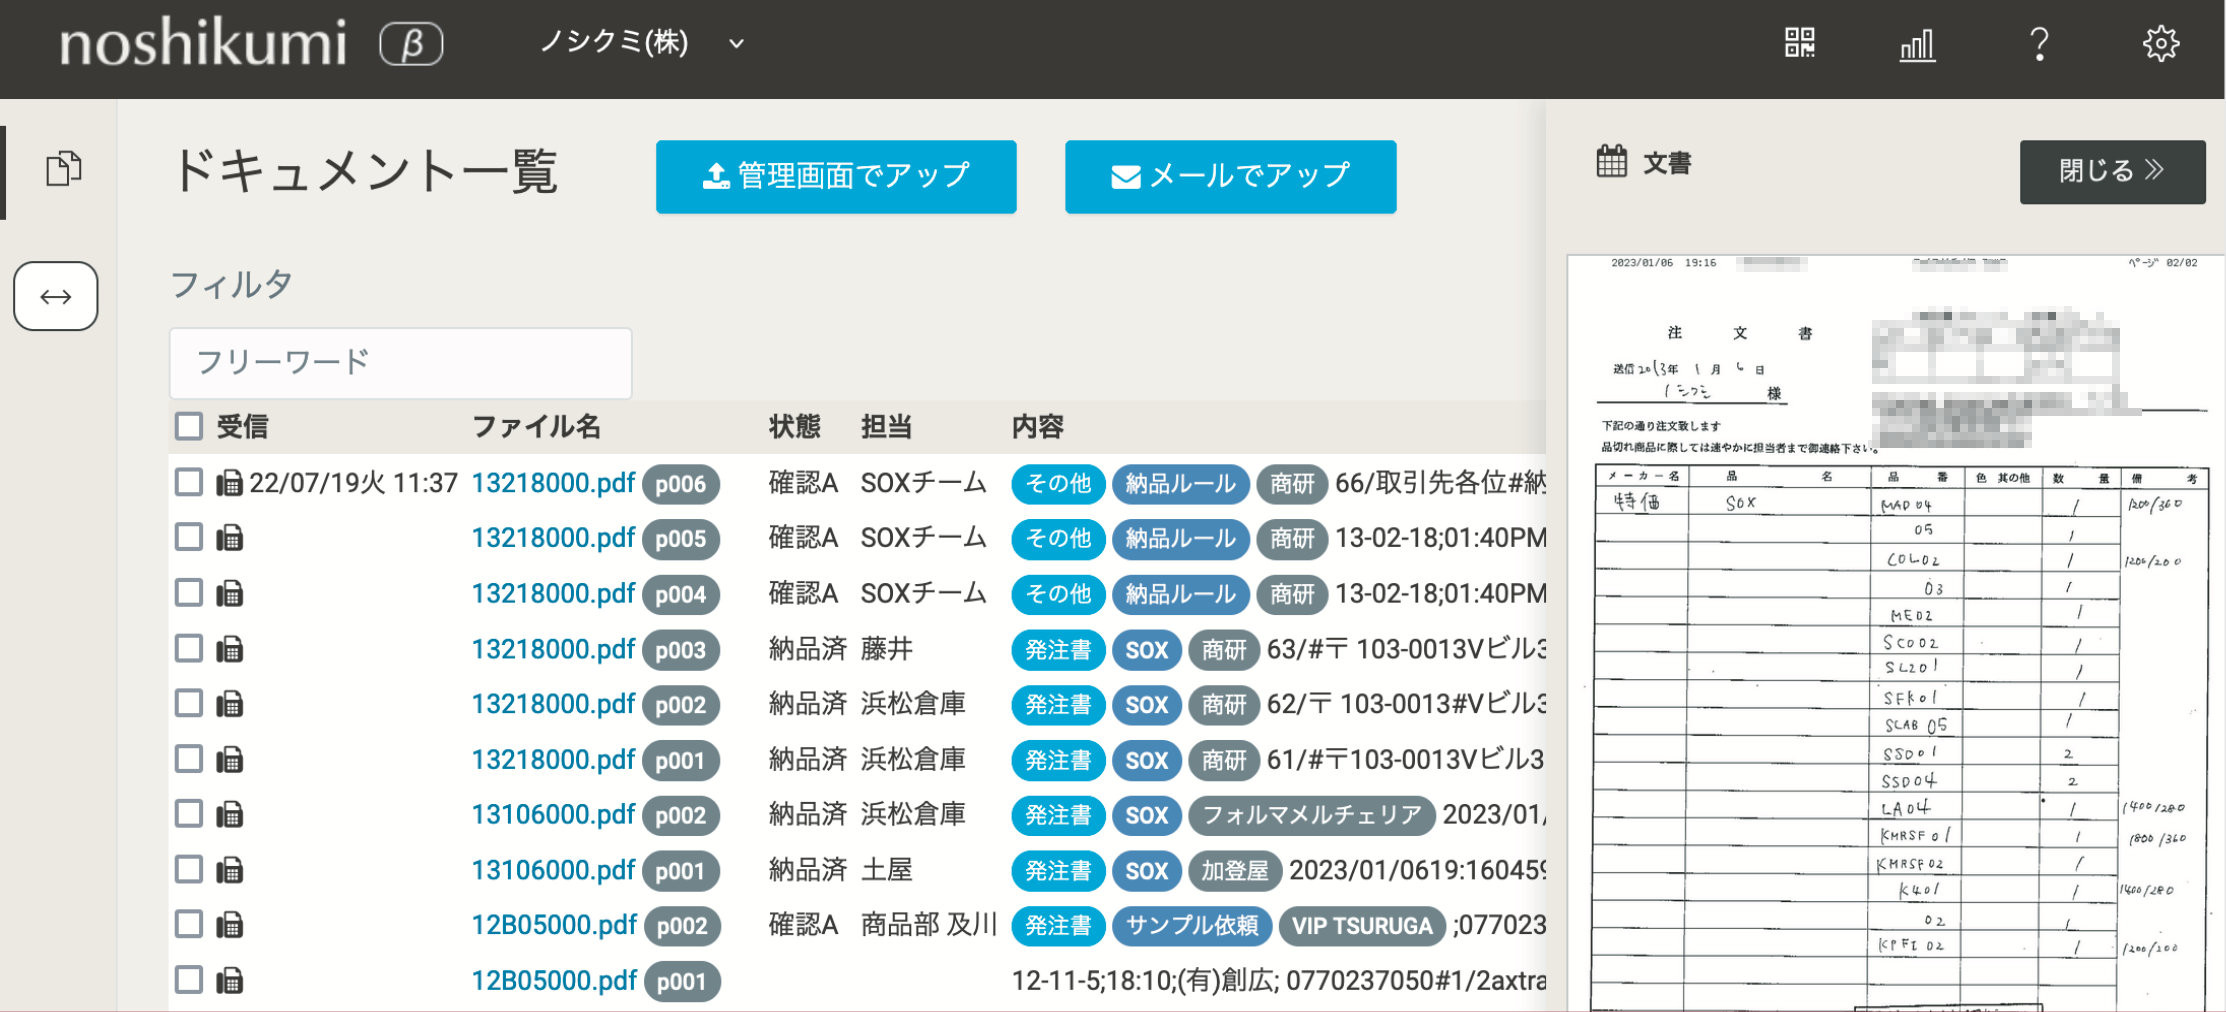Select the documents icon in left sidebar
The image size is (2226, 1012).
64,168
